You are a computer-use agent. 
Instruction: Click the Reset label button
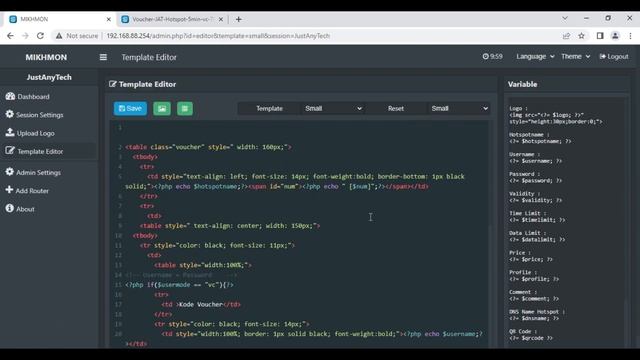(396, 109)
